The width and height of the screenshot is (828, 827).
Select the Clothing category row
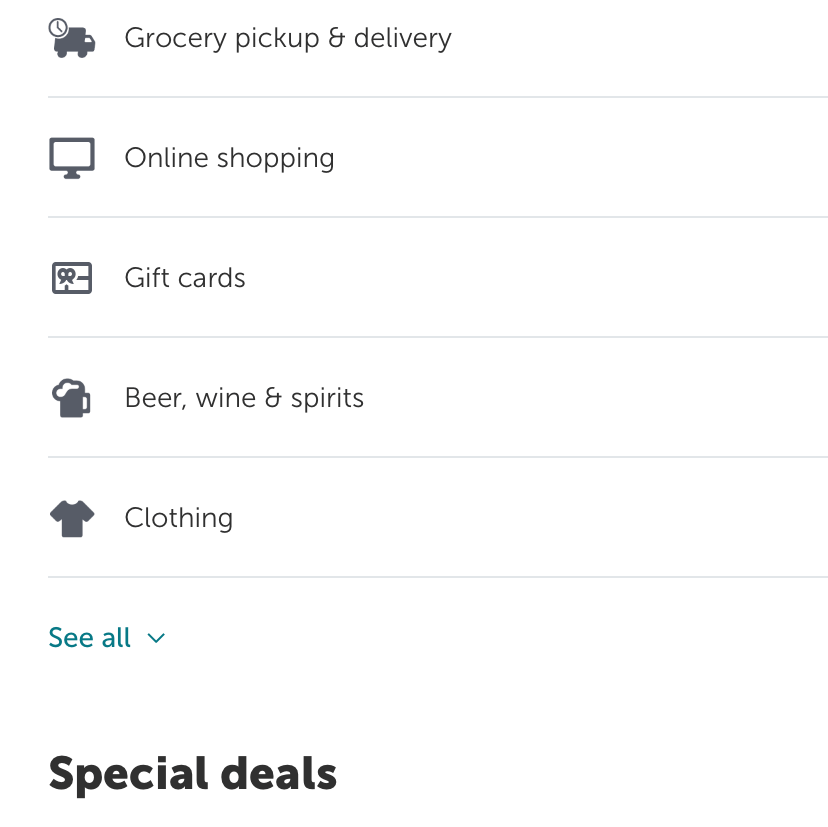point(178,517)
